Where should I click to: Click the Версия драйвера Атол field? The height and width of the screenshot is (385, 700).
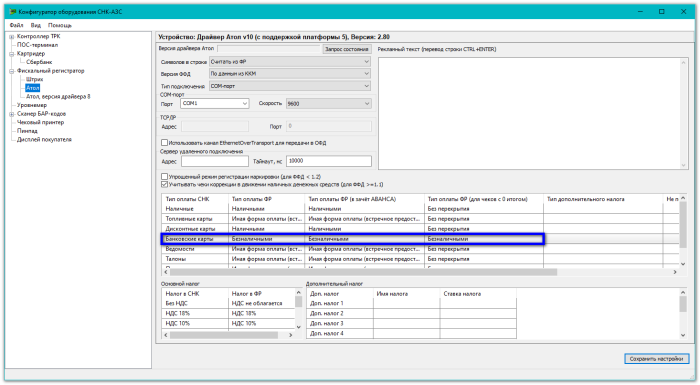coord(269,49)
